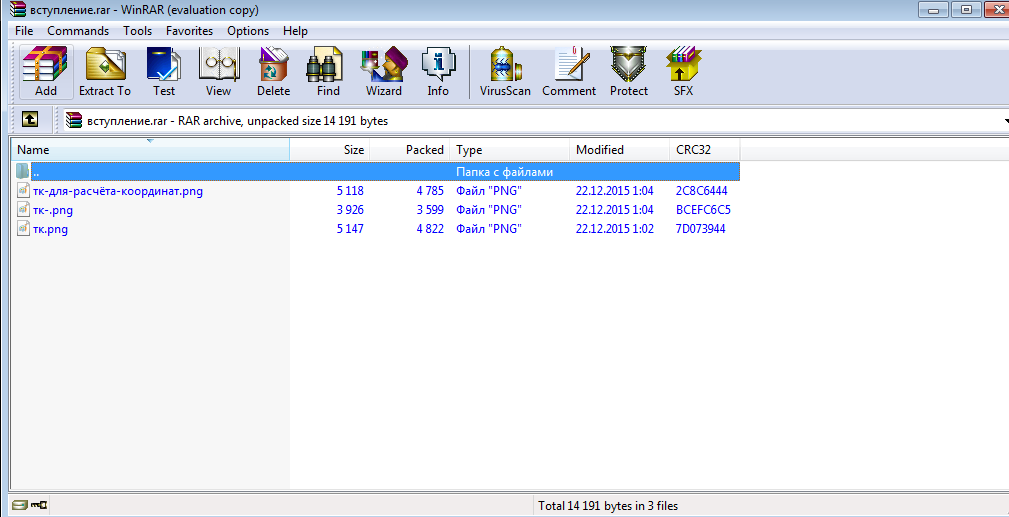Show archive Info
Screen dimensions: 1009x517
click(438, 71)
